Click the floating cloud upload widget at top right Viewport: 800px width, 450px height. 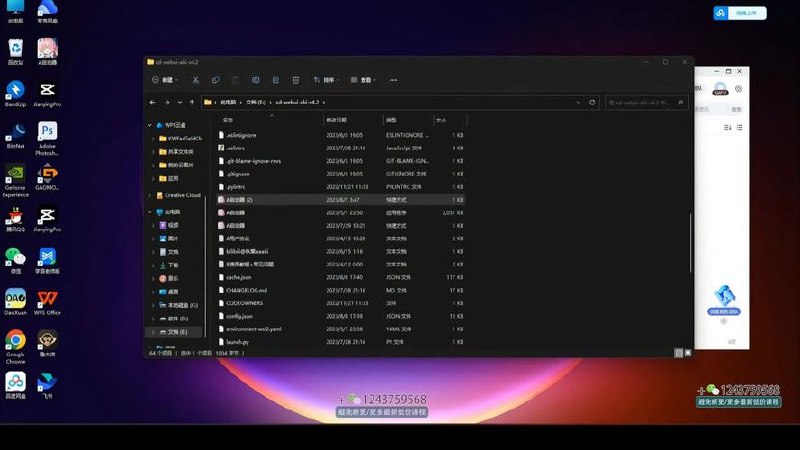(740, 13)
